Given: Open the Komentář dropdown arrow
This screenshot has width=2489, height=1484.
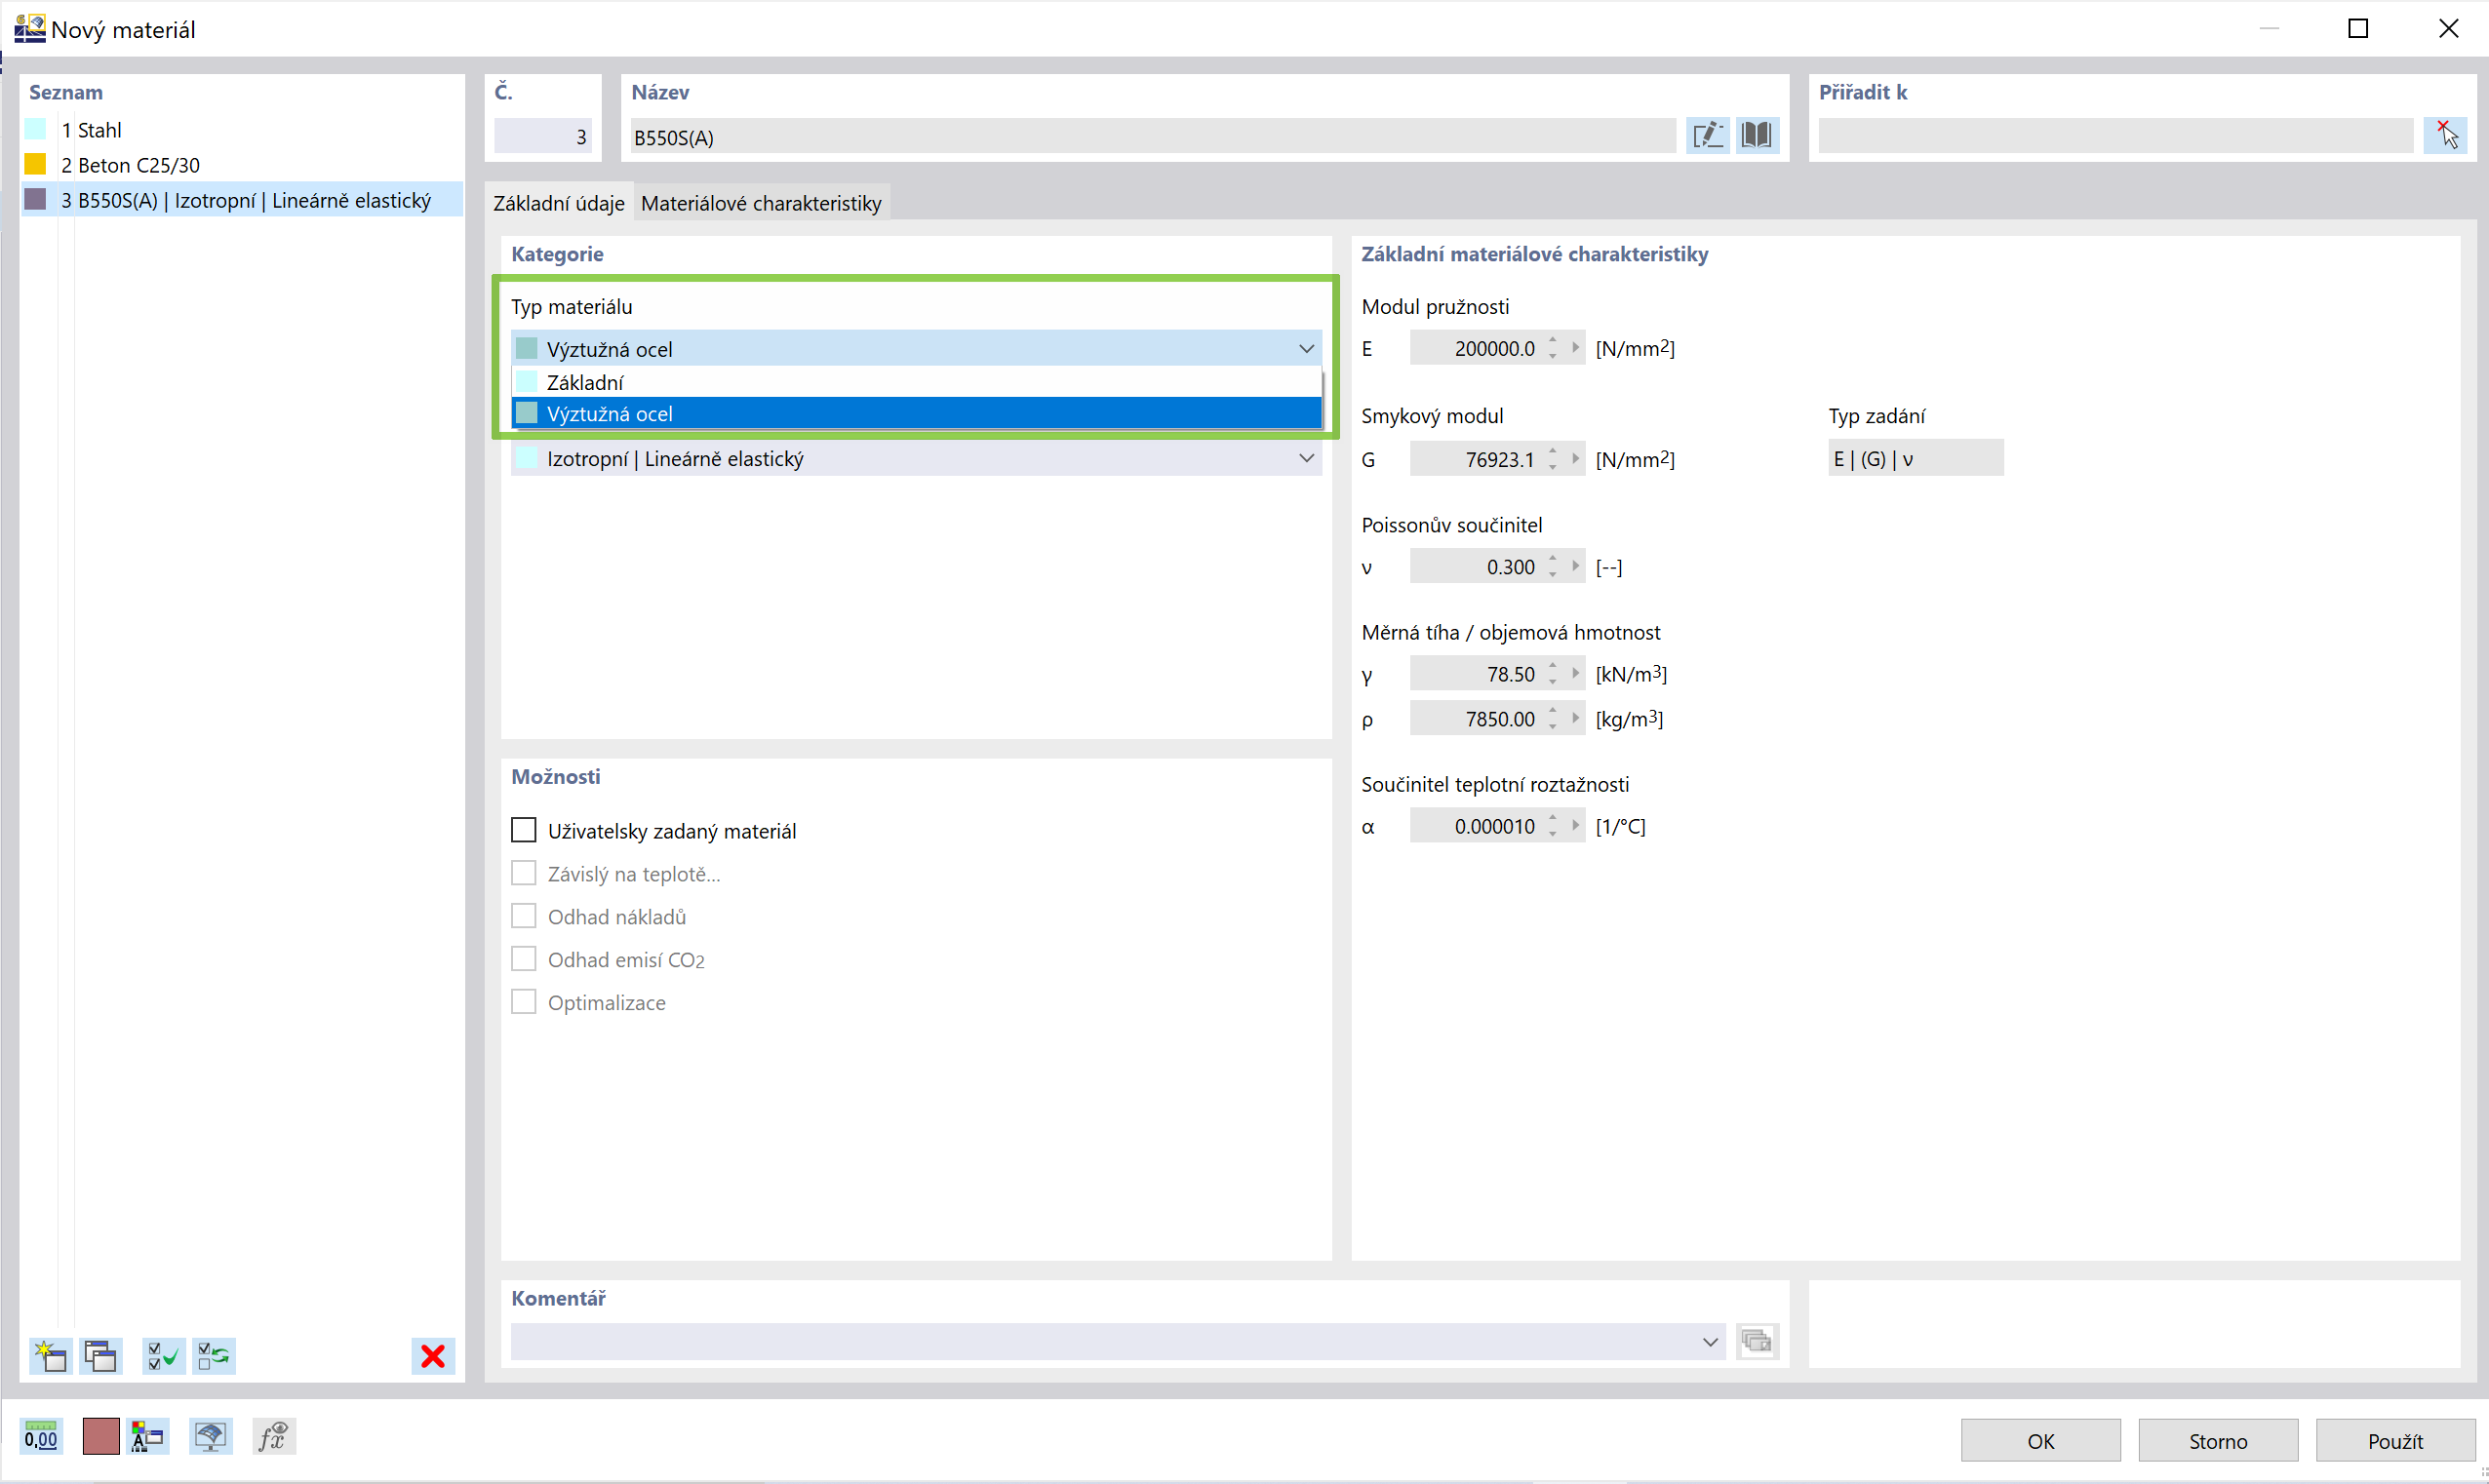Looking at the screenshot, I should pyautogui.click(x=1709, y=1341).
